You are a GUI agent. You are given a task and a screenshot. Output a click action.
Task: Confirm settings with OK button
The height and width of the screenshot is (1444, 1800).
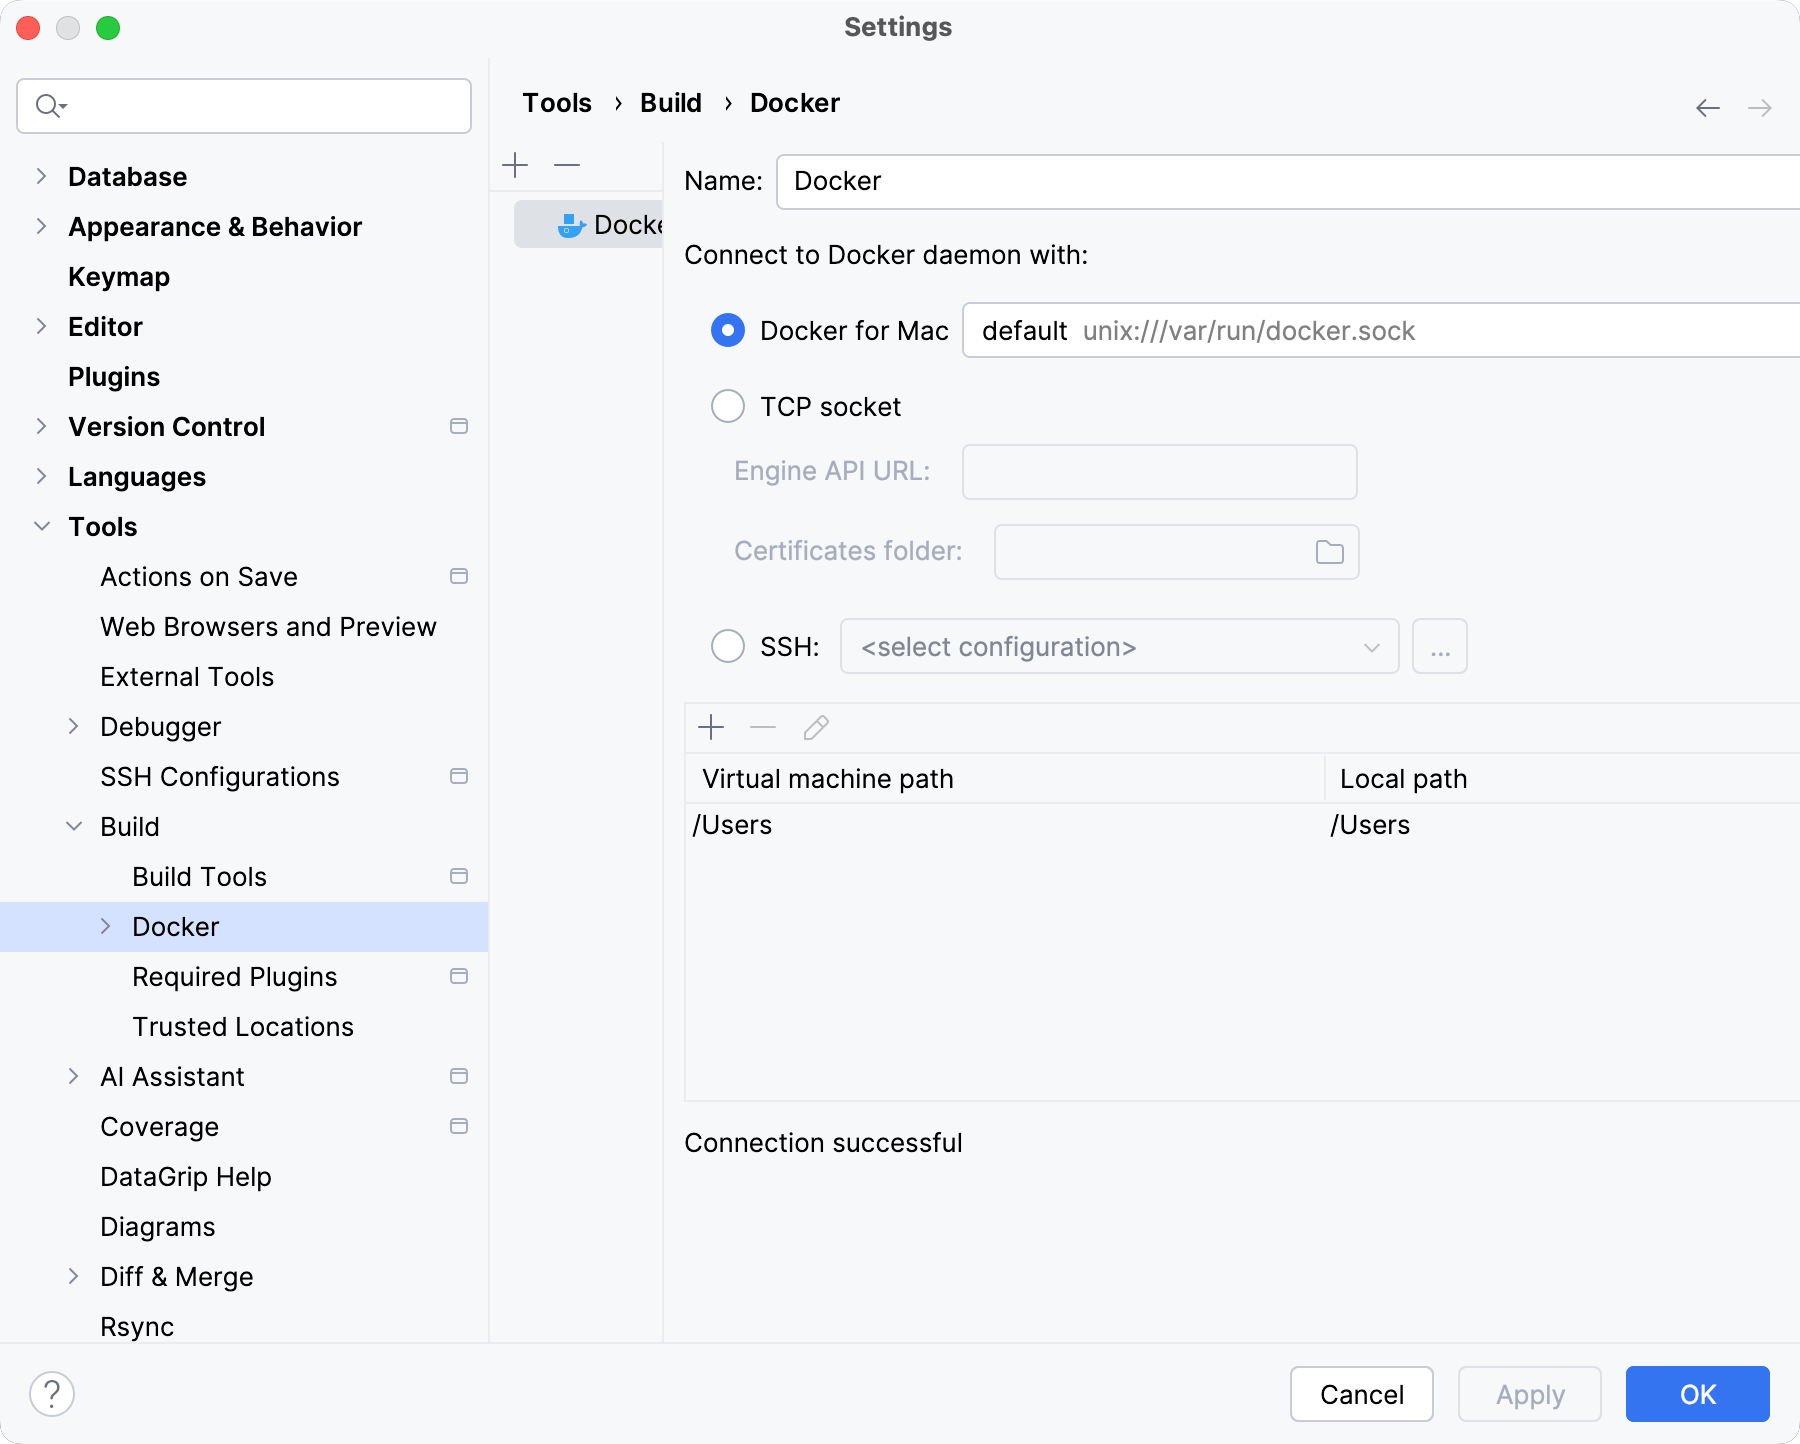pyautogui.click(x=1695, y=1393)
